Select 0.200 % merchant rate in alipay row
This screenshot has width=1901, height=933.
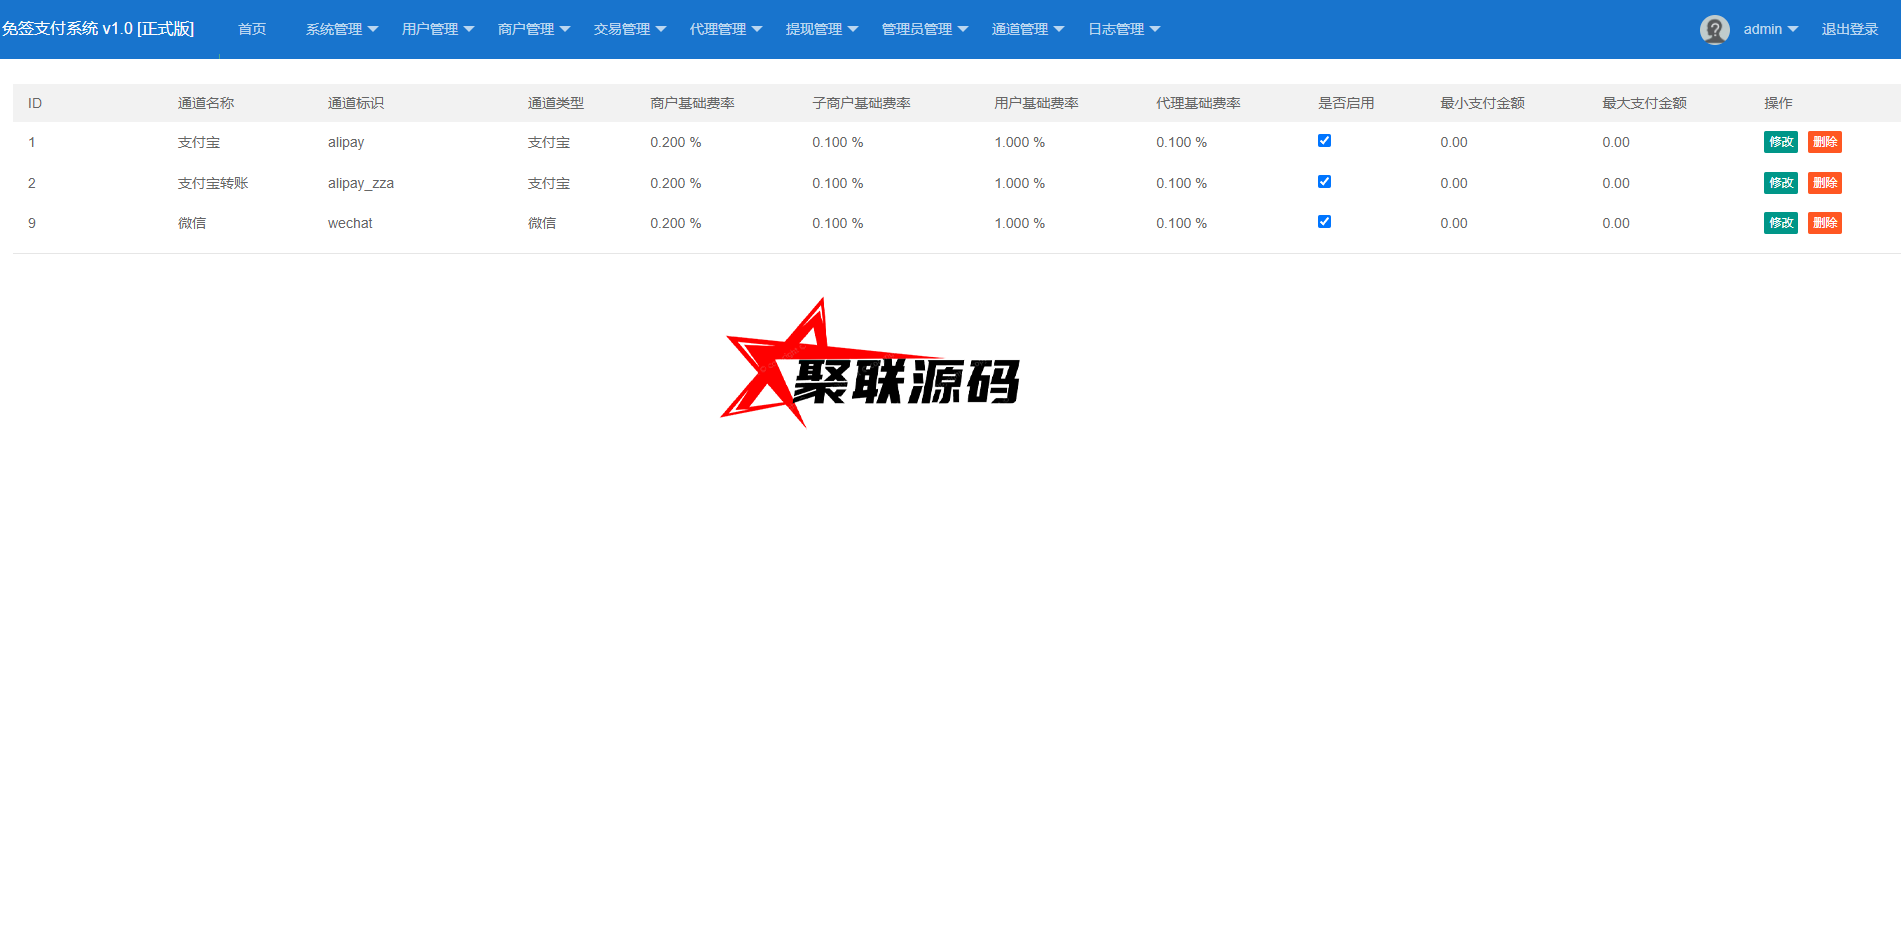[x=676, y=142]
